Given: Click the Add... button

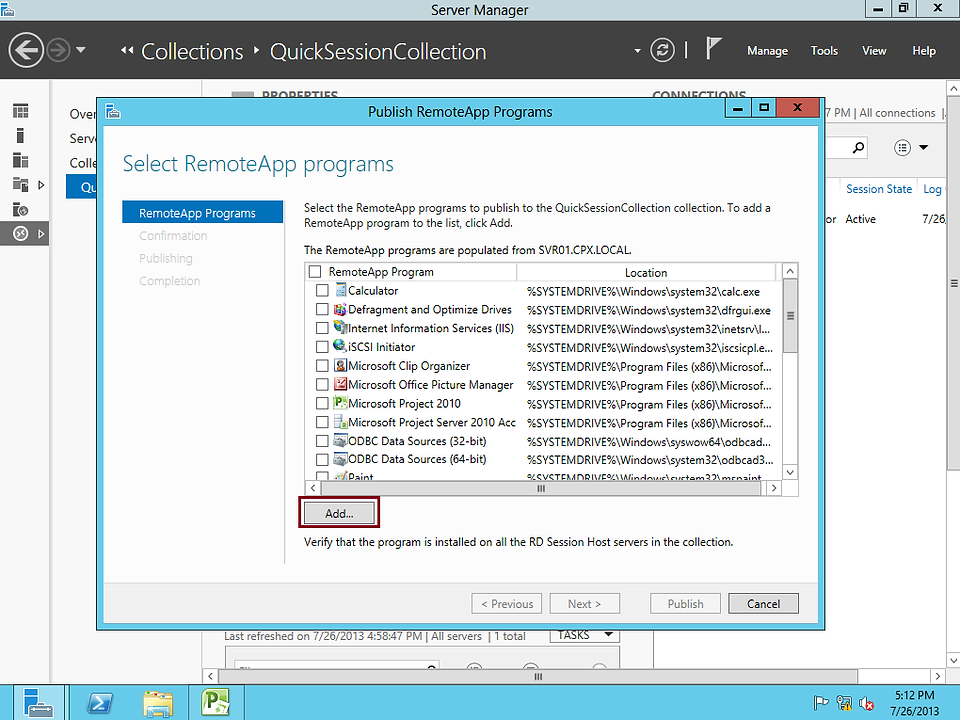Looking at the screenshot, I should [x=339, y=513].
